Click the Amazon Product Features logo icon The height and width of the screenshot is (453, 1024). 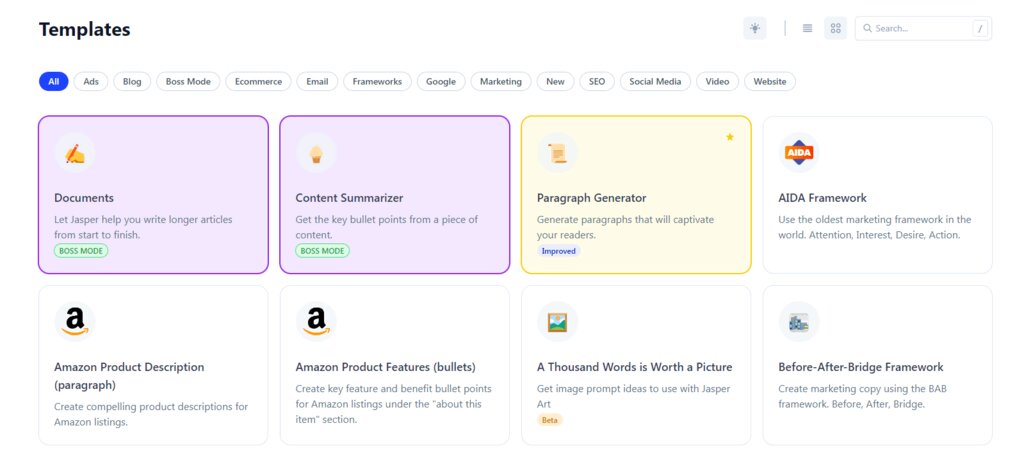coord(316,322)
